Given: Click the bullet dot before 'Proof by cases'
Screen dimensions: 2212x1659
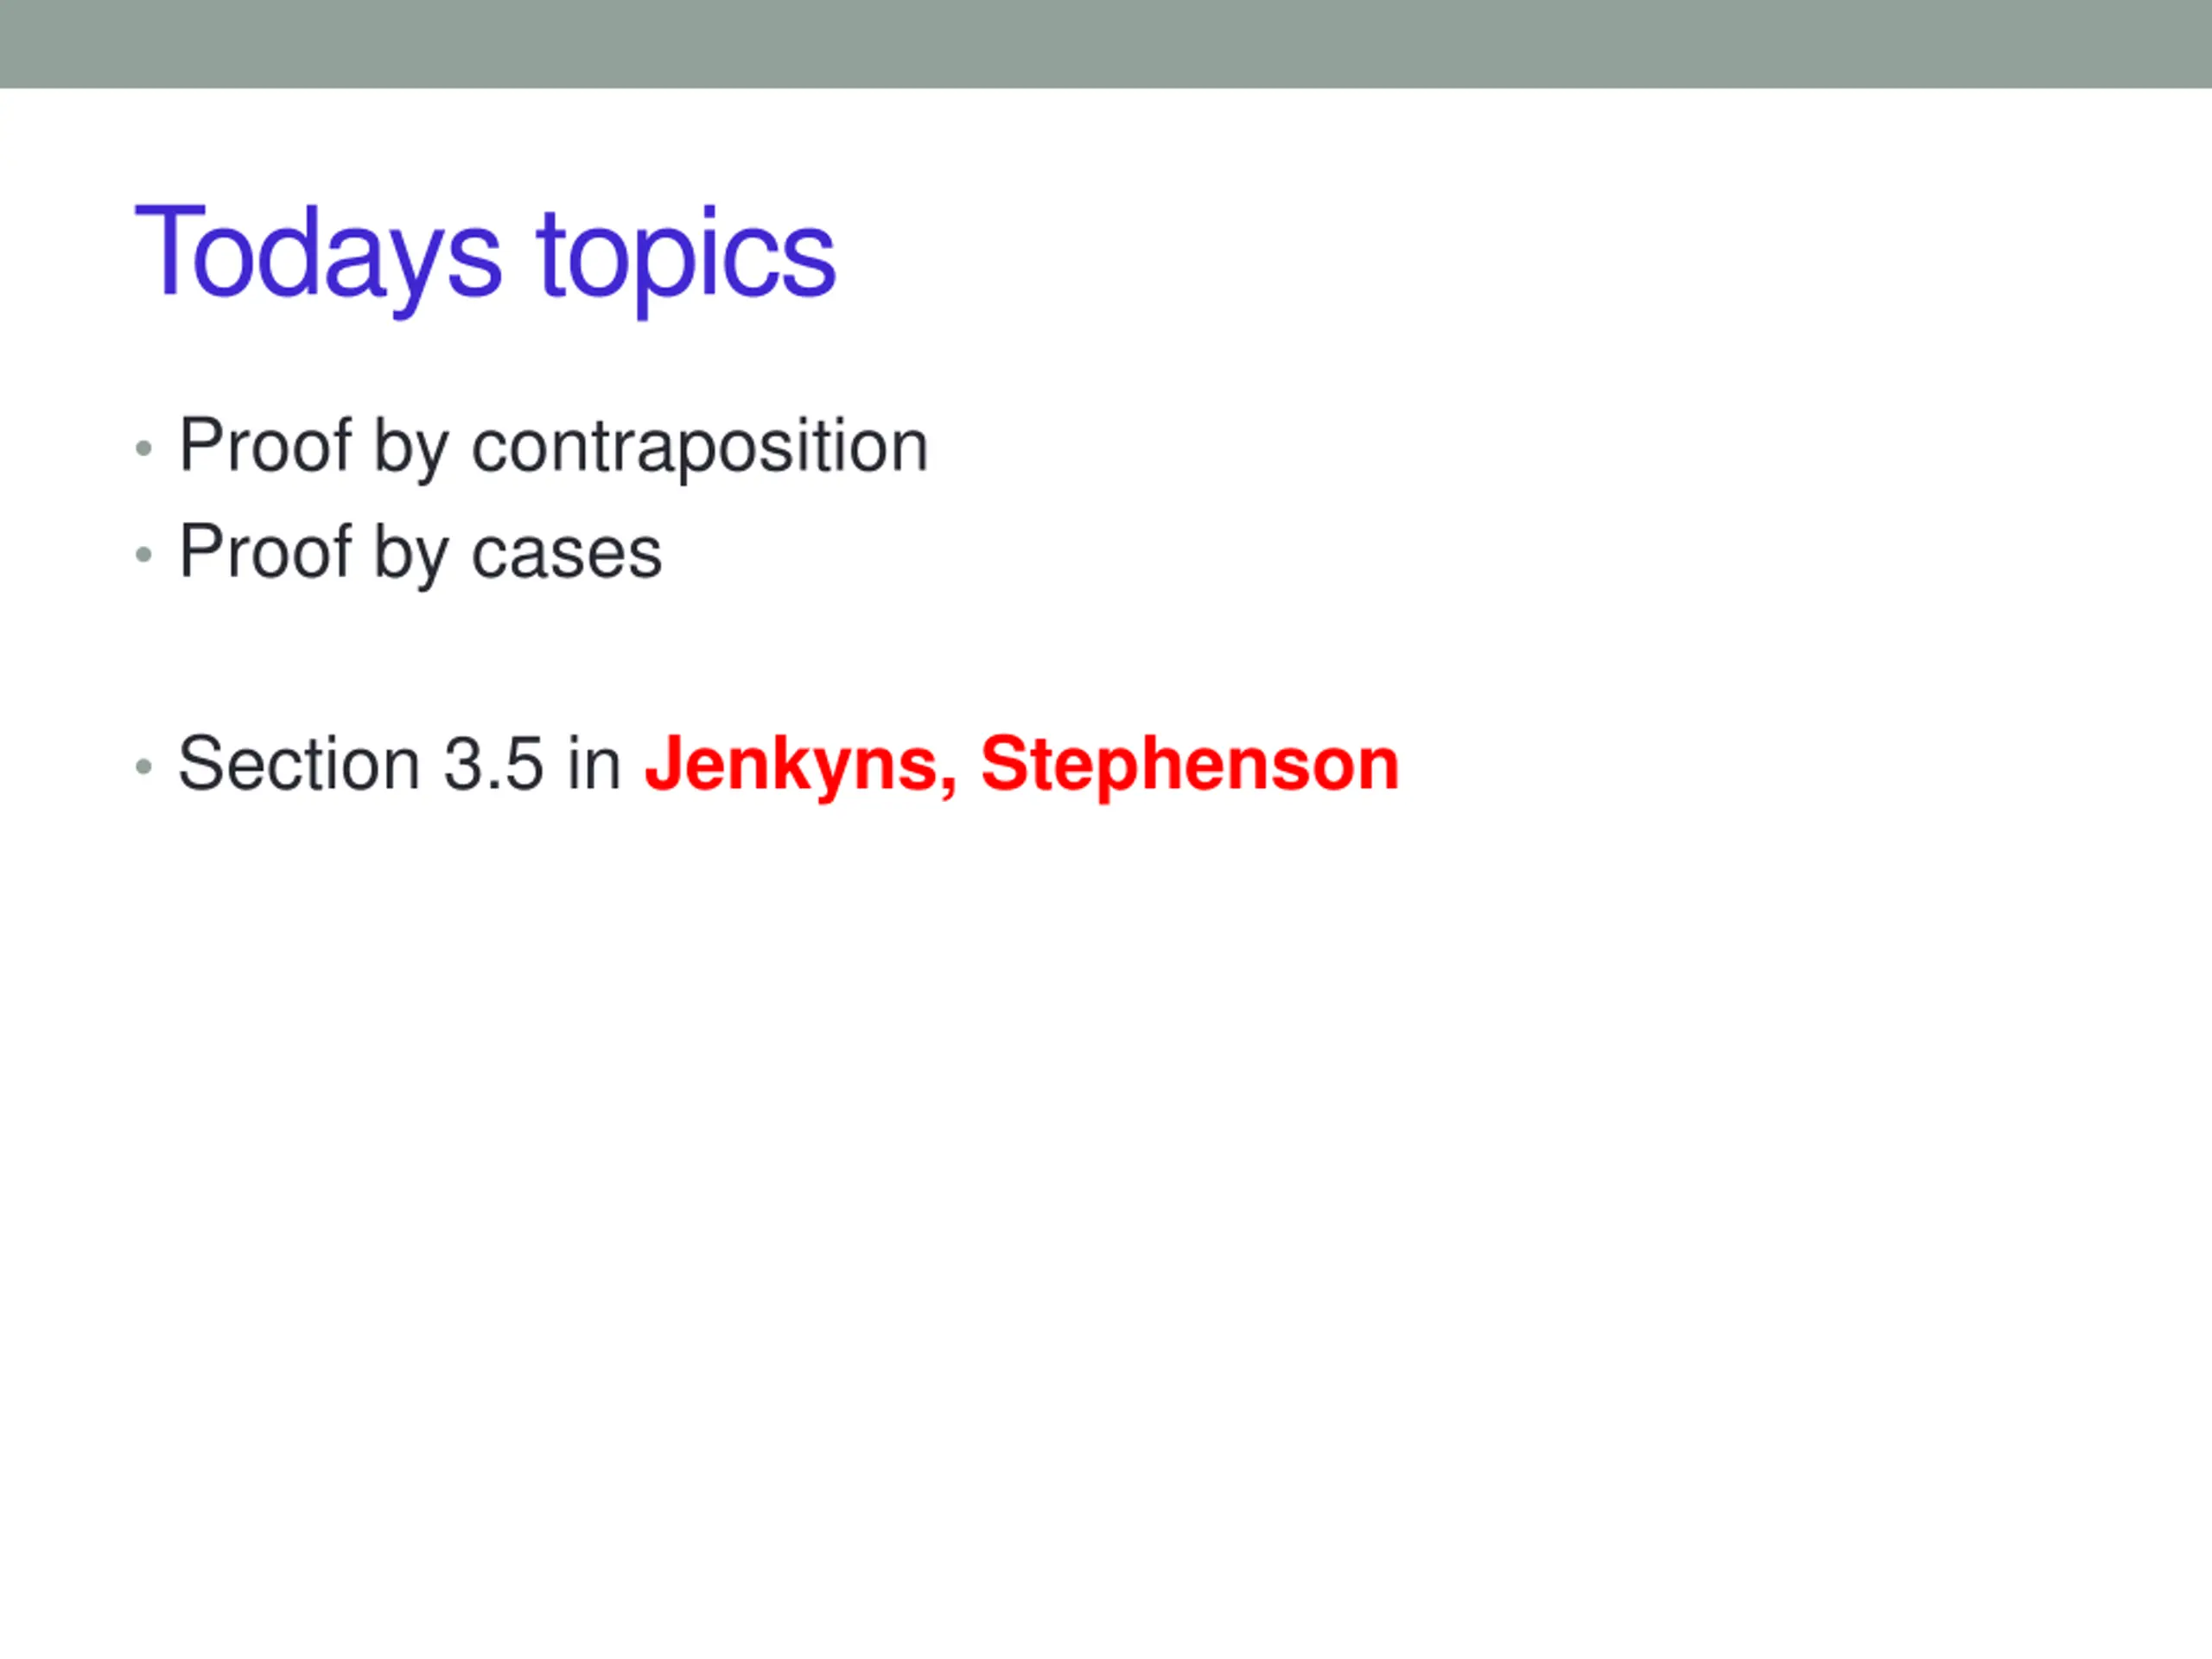Looking at the screenshot, I should (144, 555).
